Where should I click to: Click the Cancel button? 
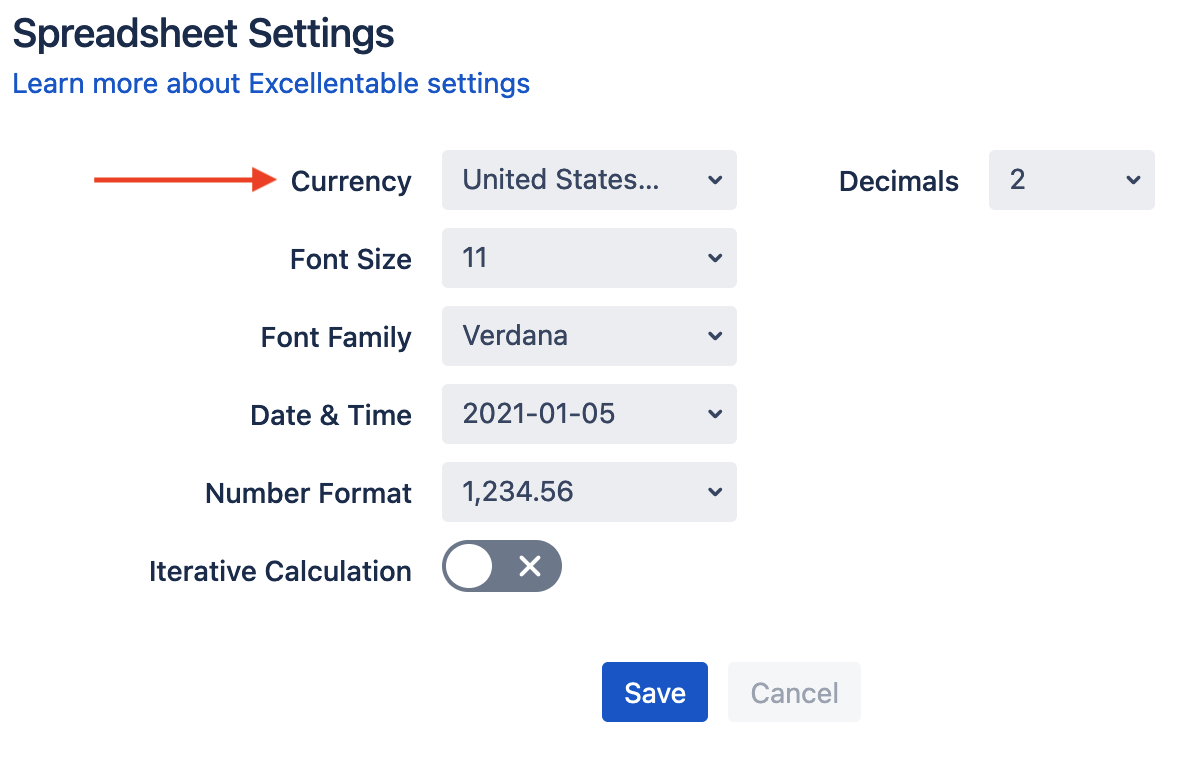794,692
